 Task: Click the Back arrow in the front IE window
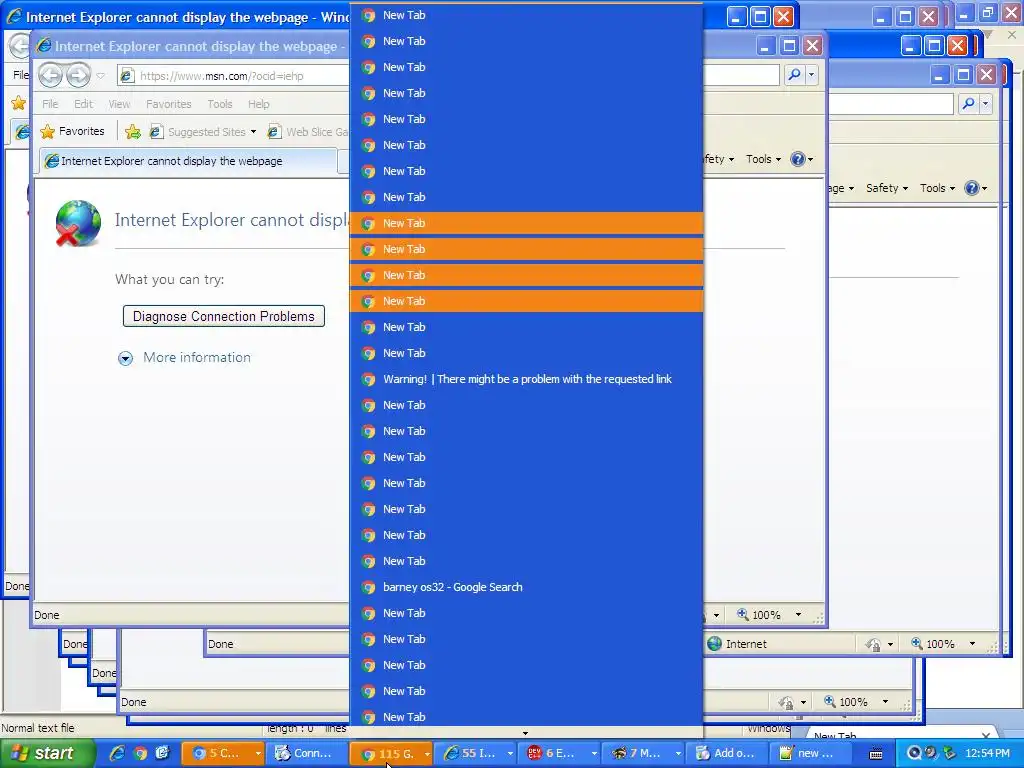[x=50, y=75]
